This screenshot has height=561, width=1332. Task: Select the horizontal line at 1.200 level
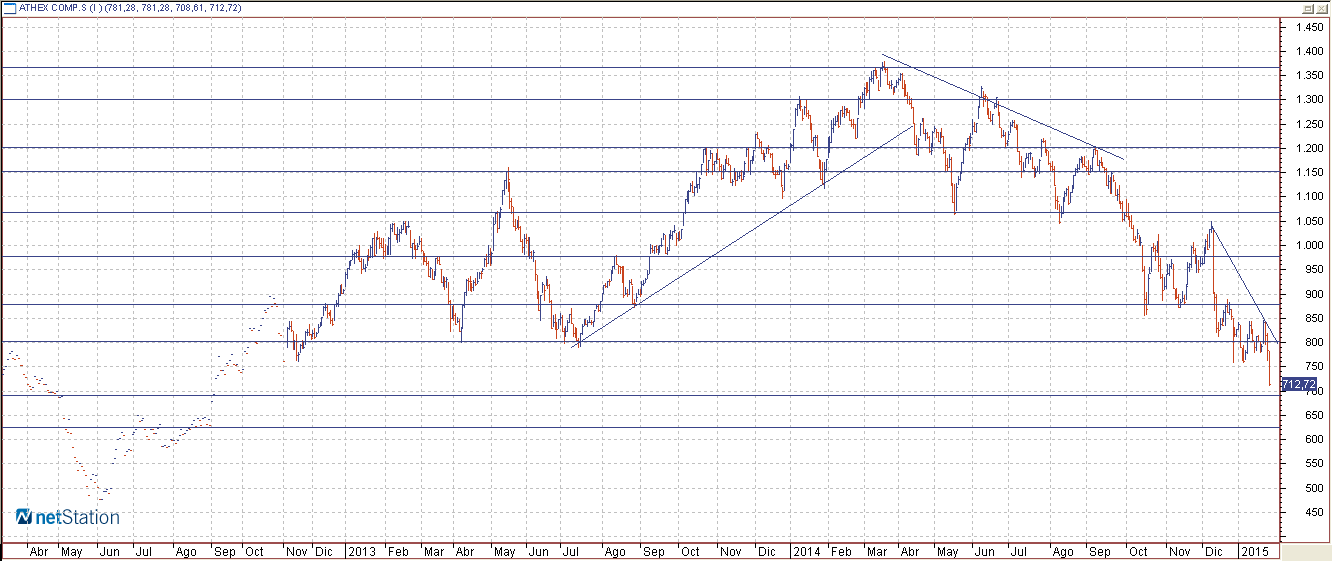point(640,148)
